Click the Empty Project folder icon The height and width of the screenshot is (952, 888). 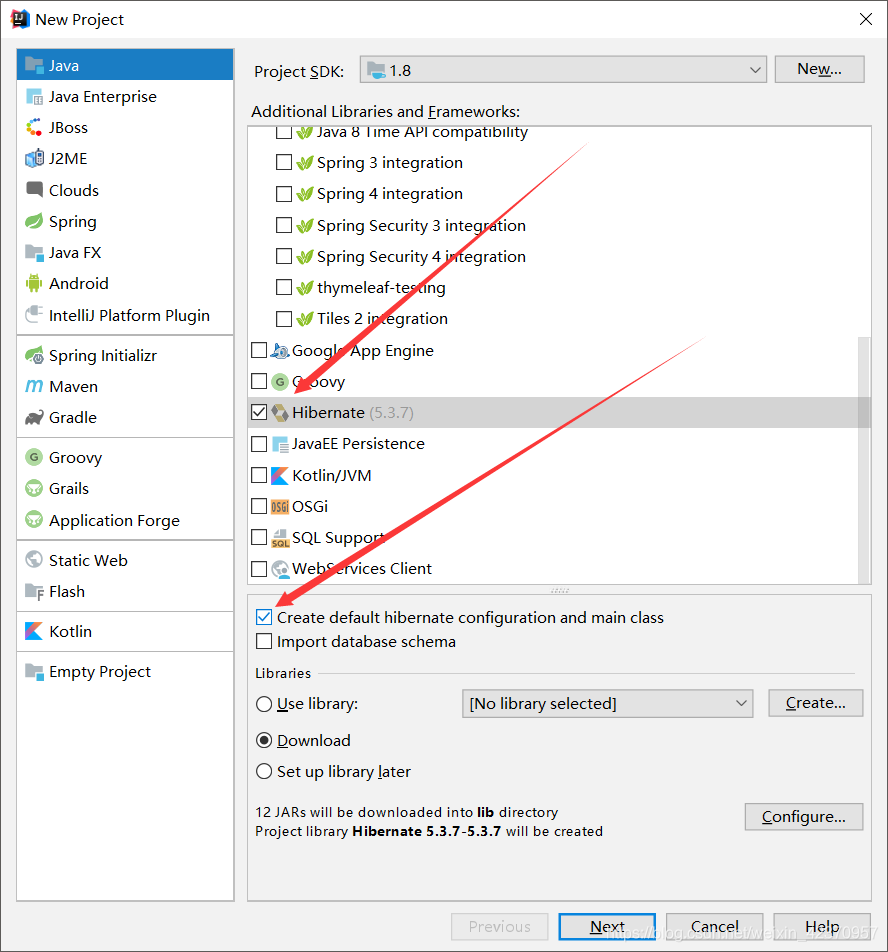[x=34, y=672]
